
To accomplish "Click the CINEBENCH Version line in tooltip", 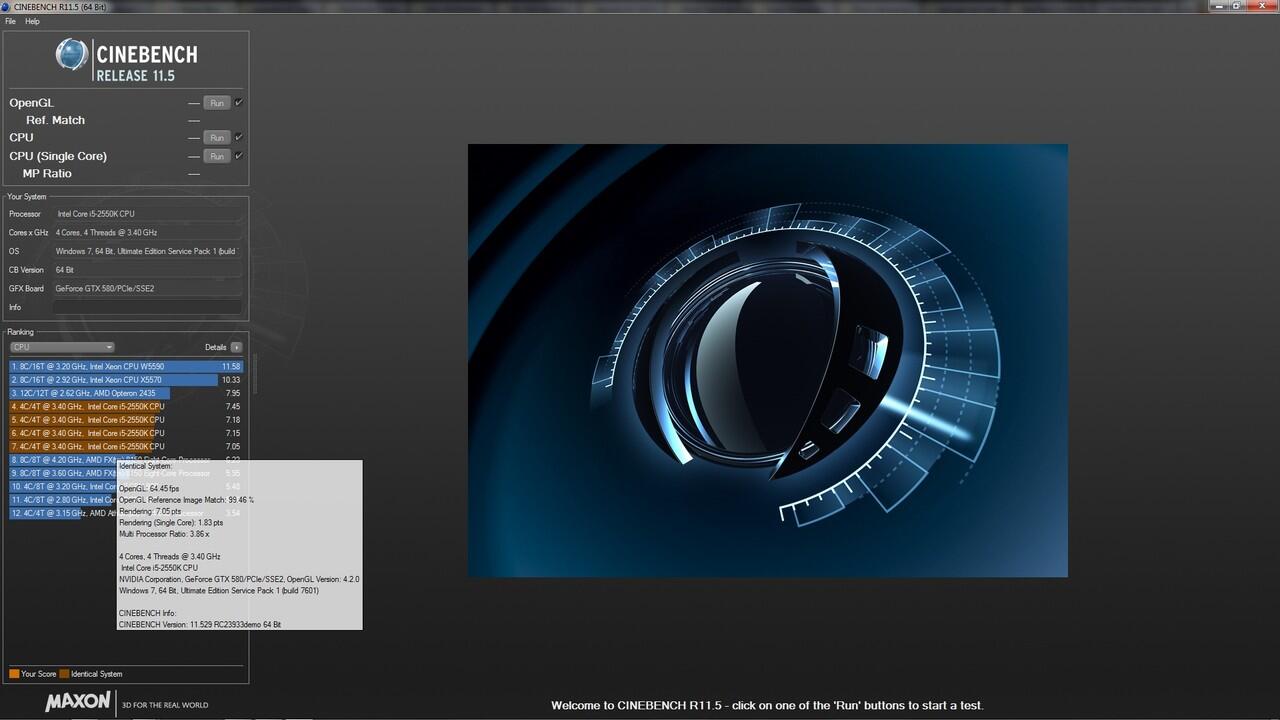I will click(200, 624).
